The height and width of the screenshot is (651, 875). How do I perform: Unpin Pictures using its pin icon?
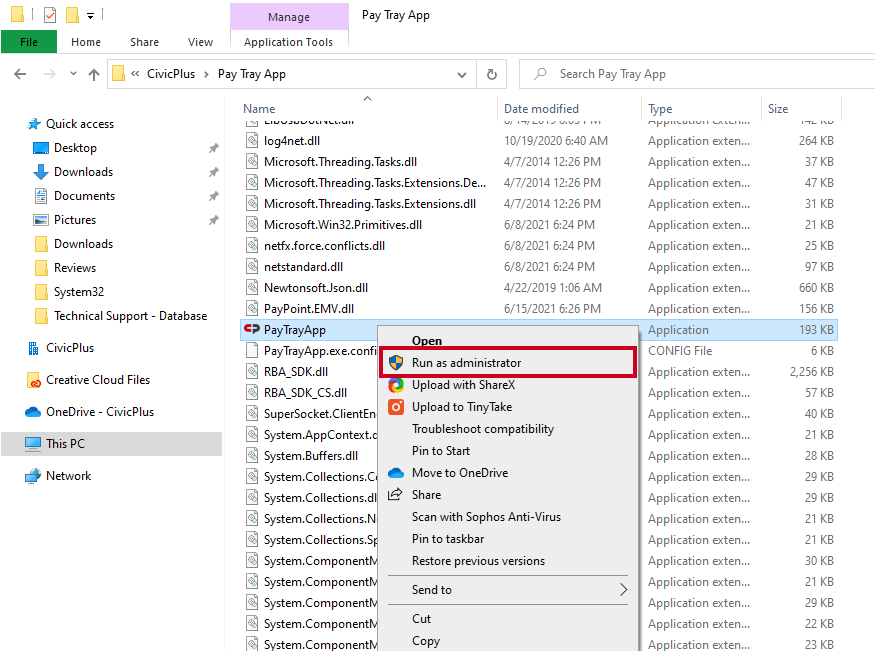pyautogui.click(x=213, y=220)
